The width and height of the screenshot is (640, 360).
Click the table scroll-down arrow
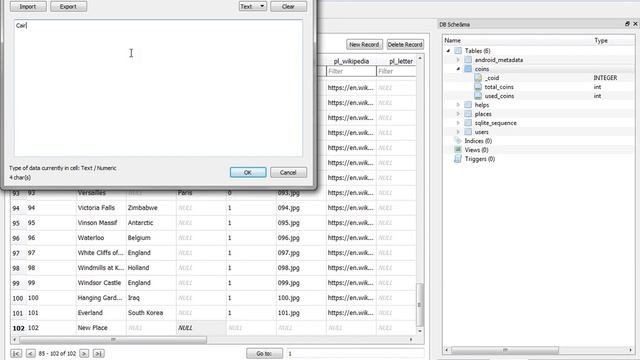[420, 331]
